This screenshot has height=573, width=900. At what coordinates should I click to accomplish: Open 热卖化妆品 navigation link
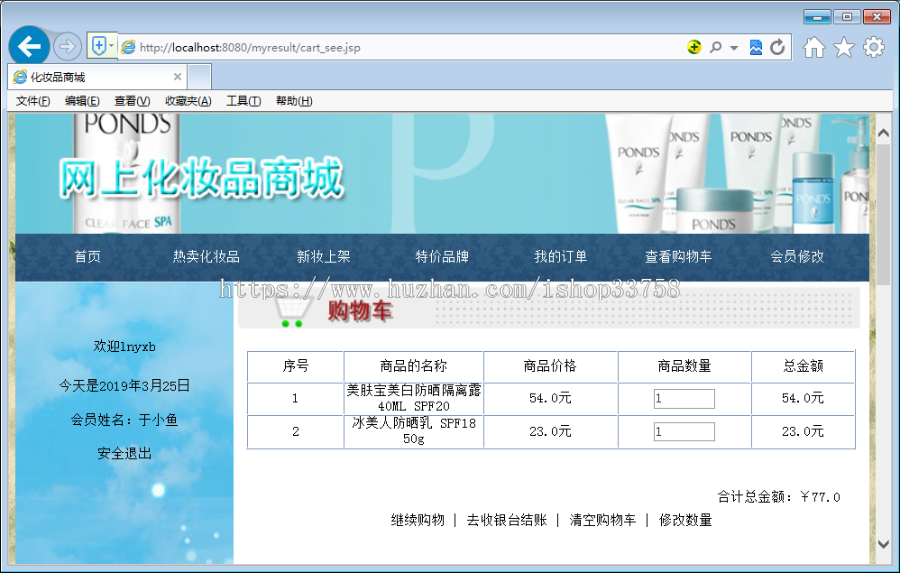pos(206,257)
